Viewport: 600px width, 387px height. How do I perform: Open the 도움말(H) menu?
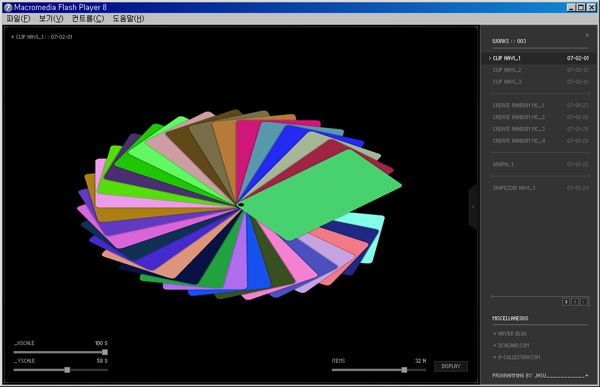(128, 18)
